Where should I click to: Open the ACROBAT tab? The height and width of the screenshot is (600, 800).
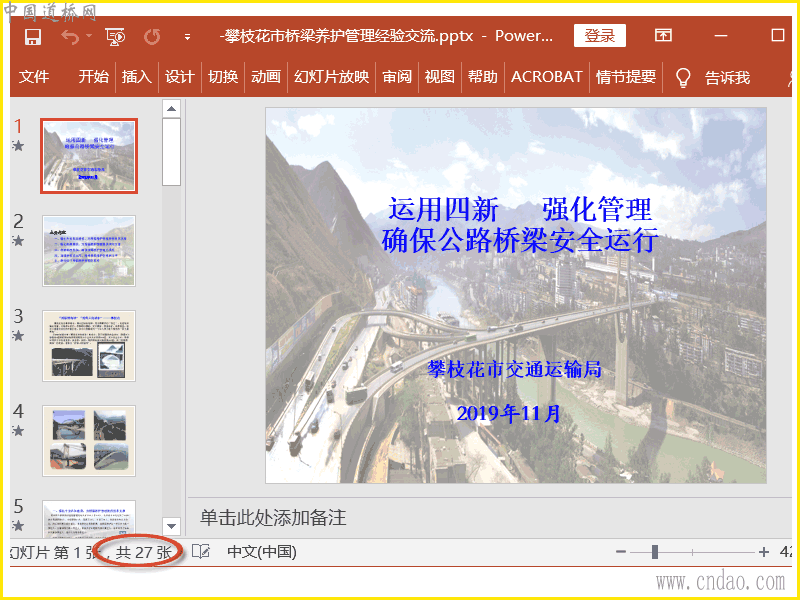tap(546, 77)
